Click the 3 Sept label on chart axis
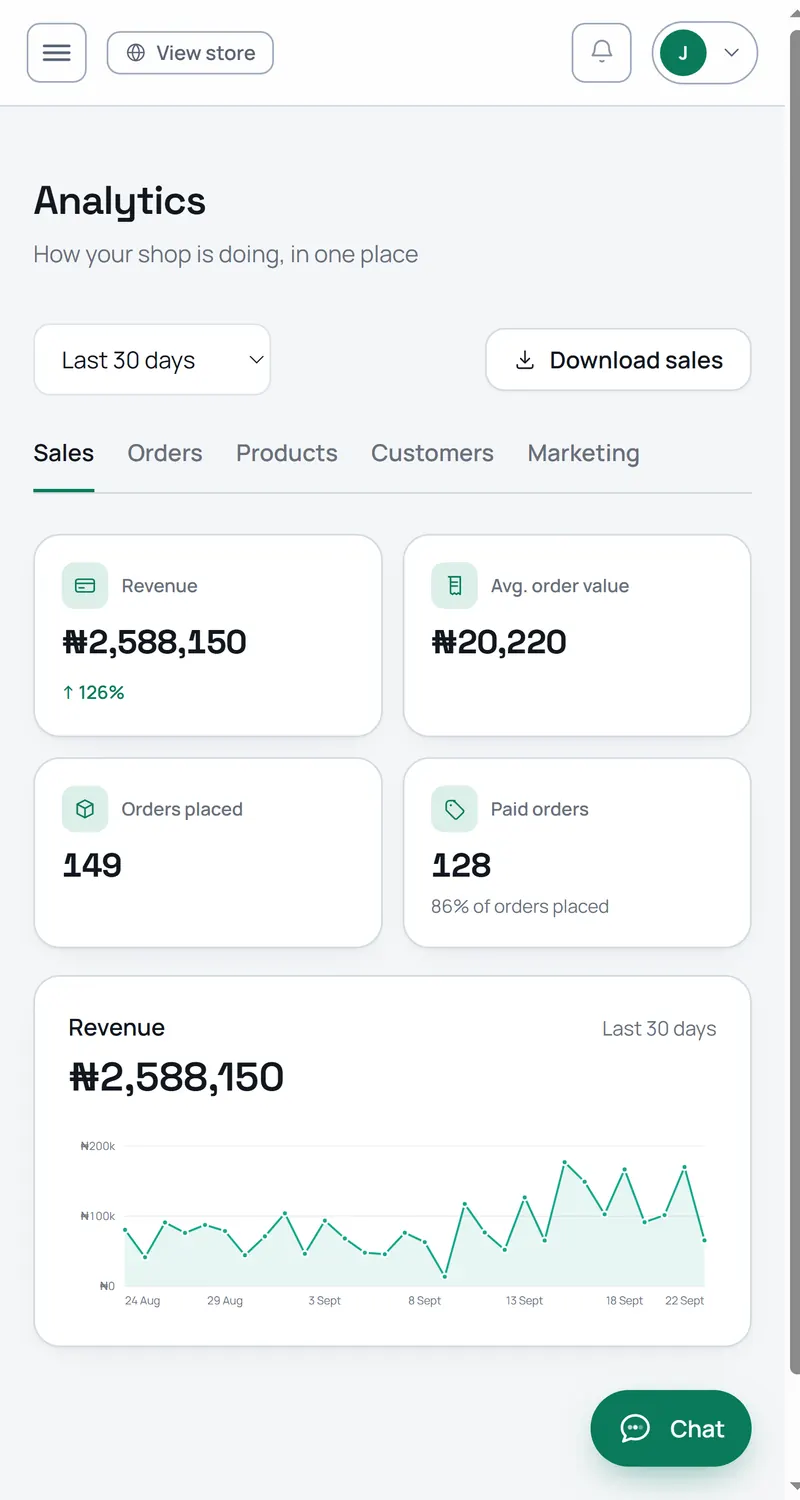 [325, 1301]
